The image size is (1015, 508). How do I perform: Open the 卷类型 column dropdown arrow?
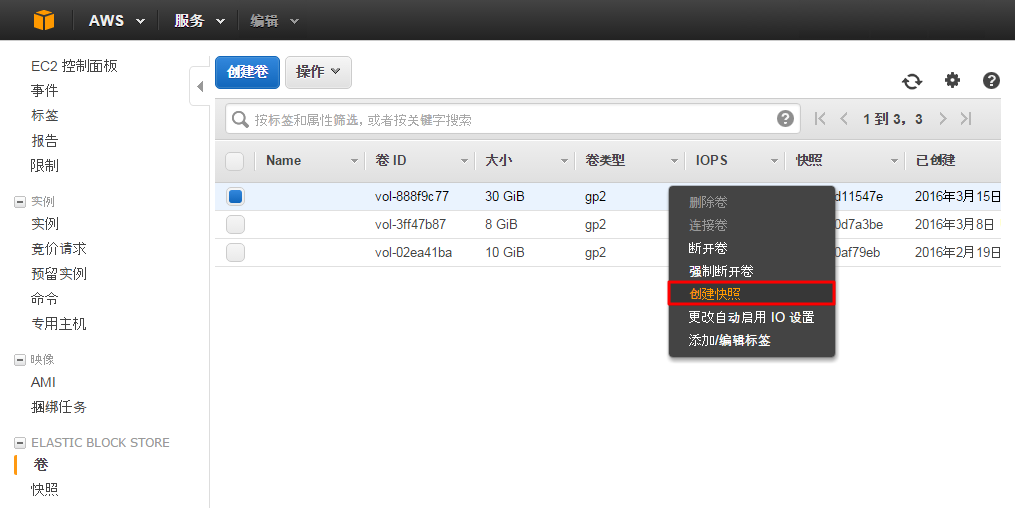tap(674, 161)
